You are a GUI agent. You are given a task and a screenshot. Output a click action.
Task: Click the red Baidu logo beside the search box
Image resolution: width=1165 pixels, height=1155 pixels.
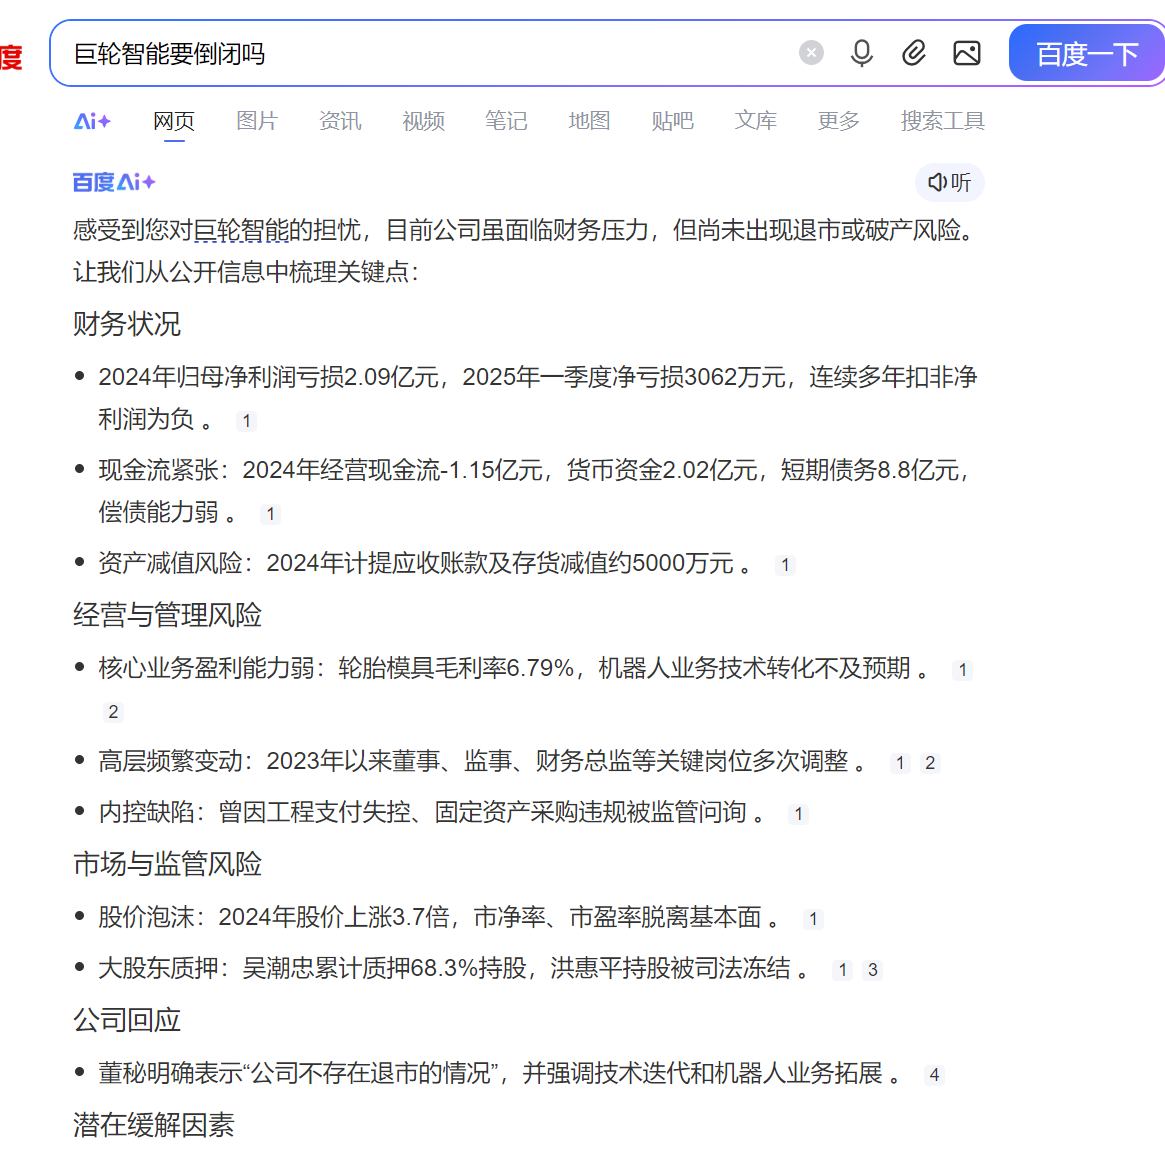coord(11,56)
